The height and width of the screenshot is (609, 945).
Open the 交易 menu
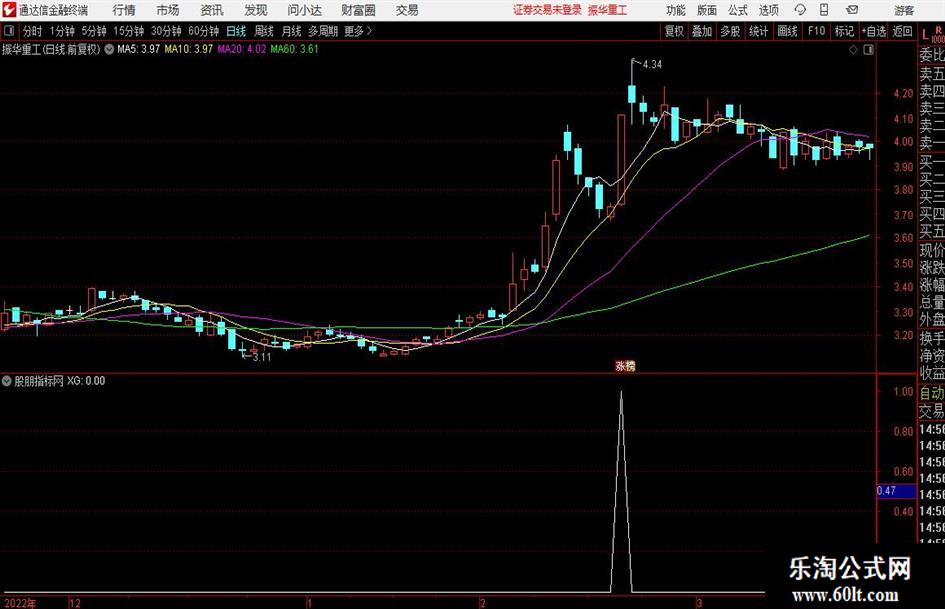click(x=407, y=10)
